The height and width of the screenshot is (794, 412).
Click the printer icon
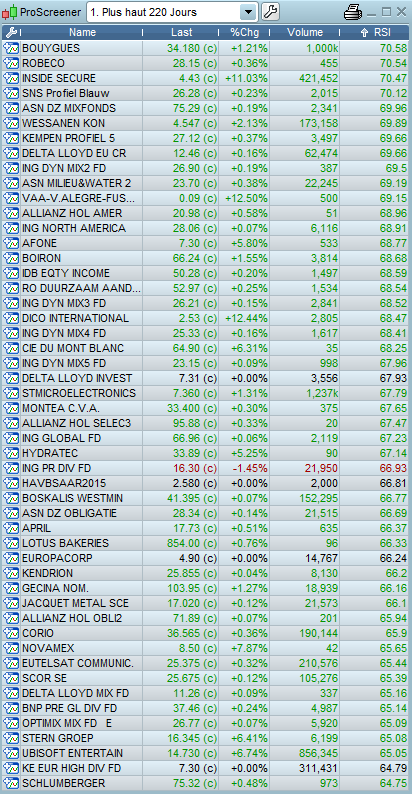pos(353,12)
